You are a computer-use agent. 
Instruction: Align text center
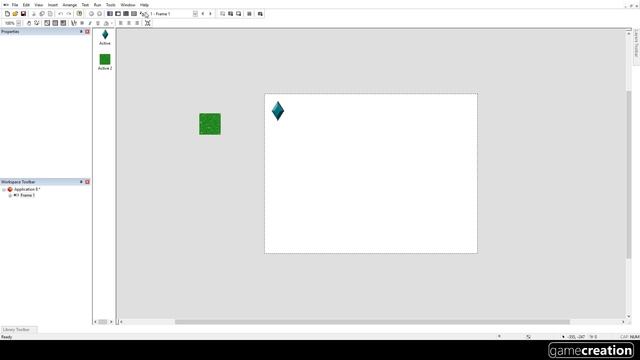point(129,23)
